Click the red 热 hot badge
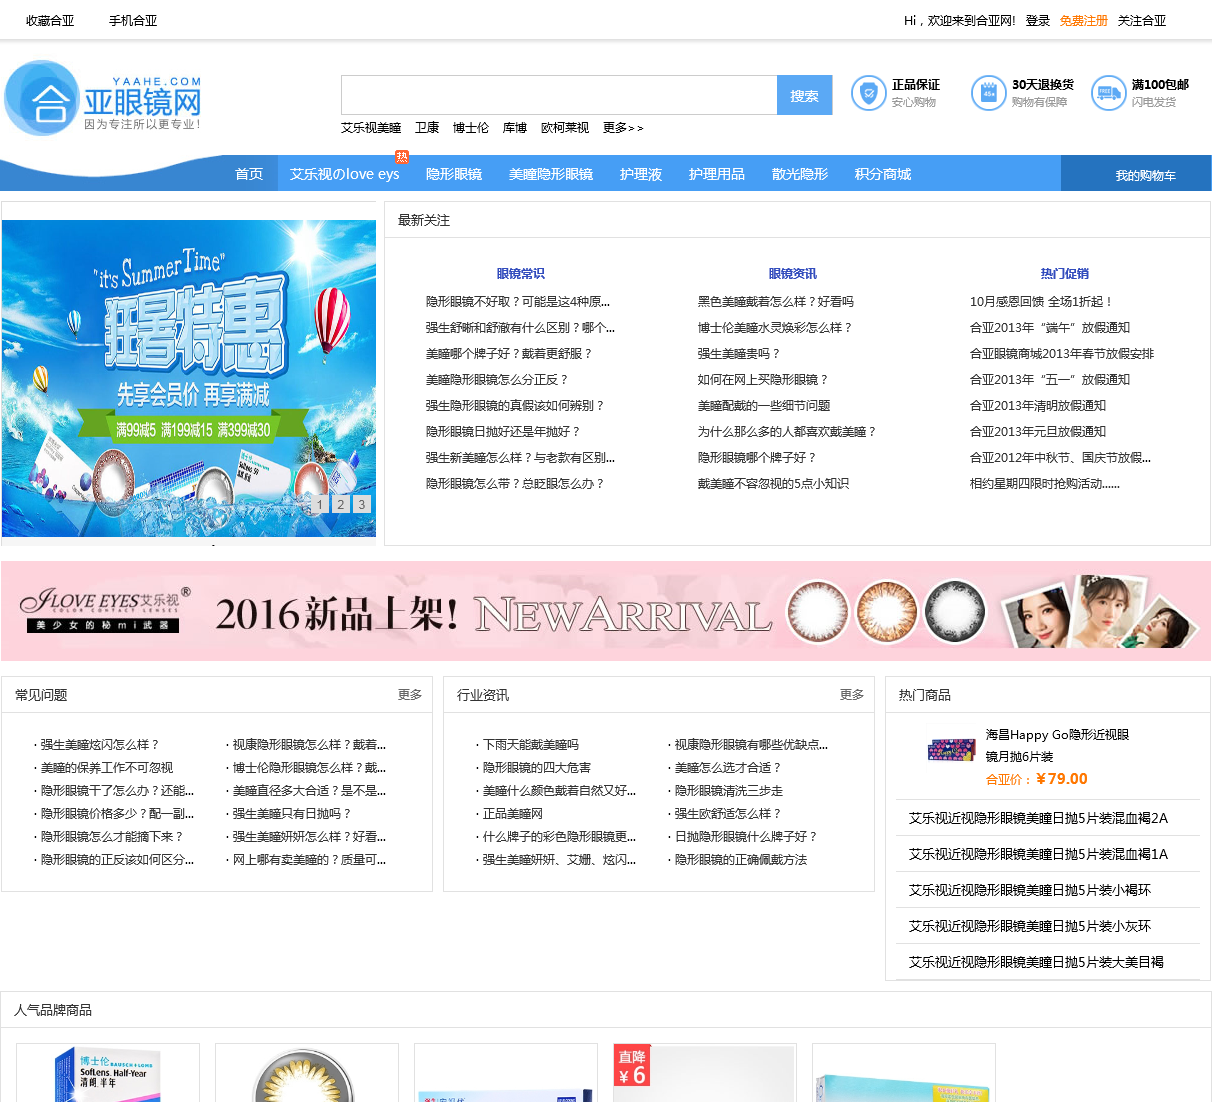 coord(402,156)
